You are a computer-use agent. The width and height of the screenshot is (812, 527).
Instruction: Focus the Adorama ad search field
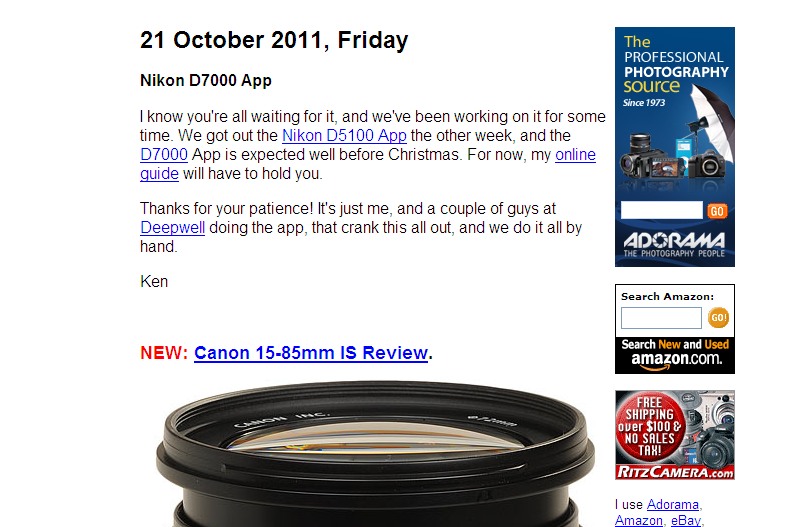point(662,210)
